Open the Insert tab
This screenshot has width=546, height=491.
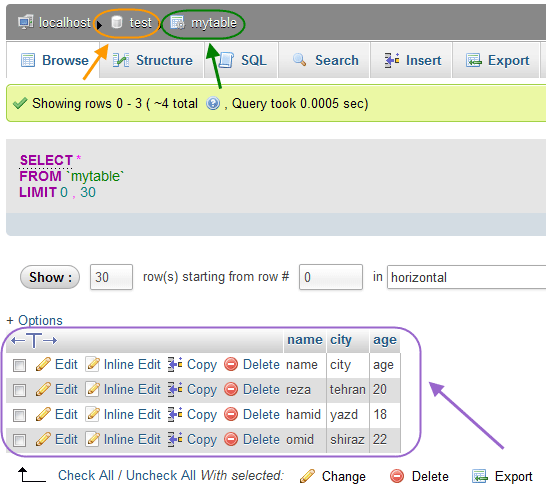[x=411, y=60]
